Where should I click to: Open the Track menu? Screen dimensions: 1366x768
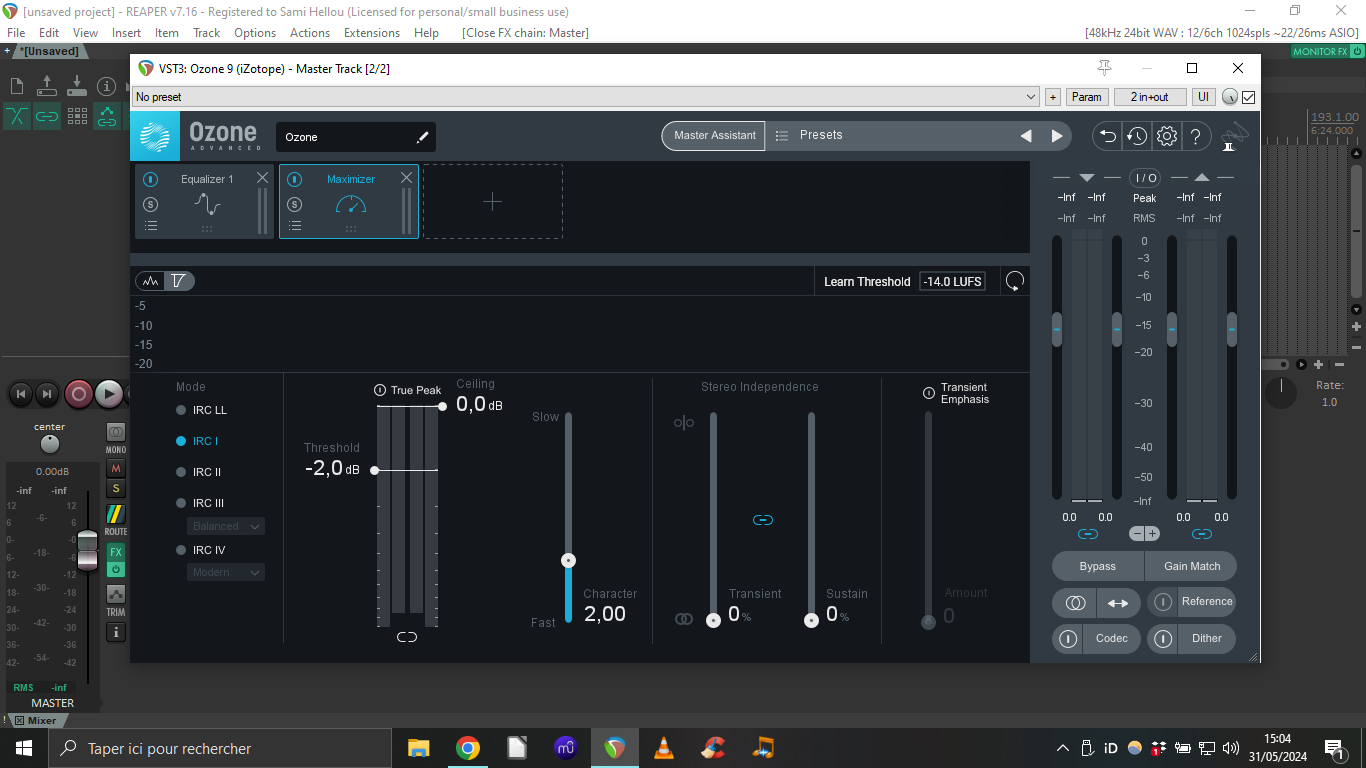207,33
